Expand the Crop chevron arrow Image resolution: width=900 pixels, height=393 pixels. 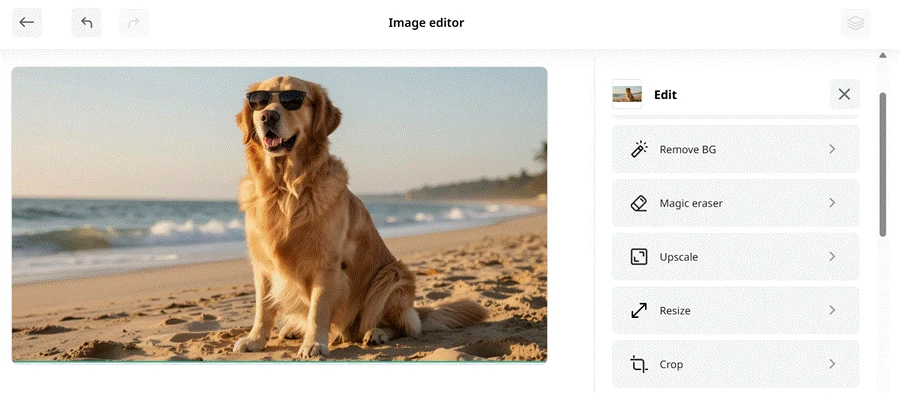[x=832, y=364]
